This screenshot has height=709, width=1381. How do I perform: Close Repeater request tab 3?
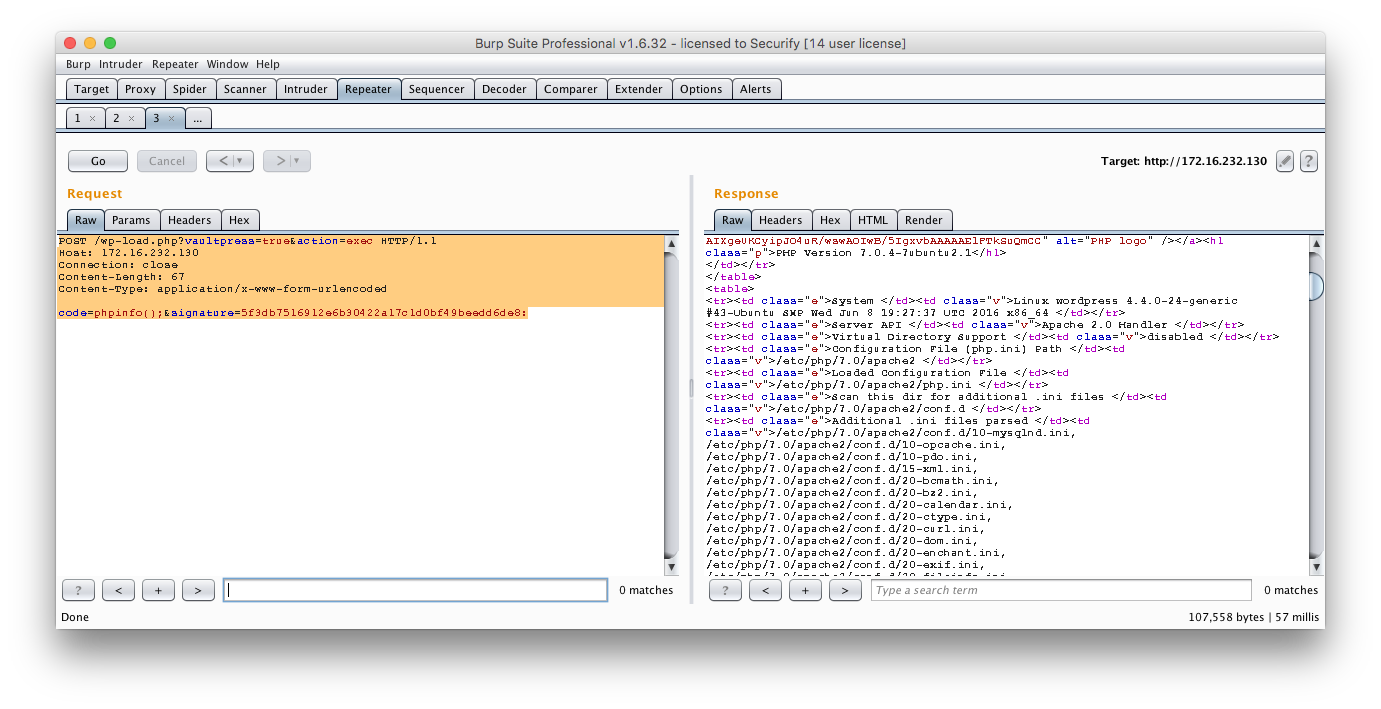[x=170, y=118]
